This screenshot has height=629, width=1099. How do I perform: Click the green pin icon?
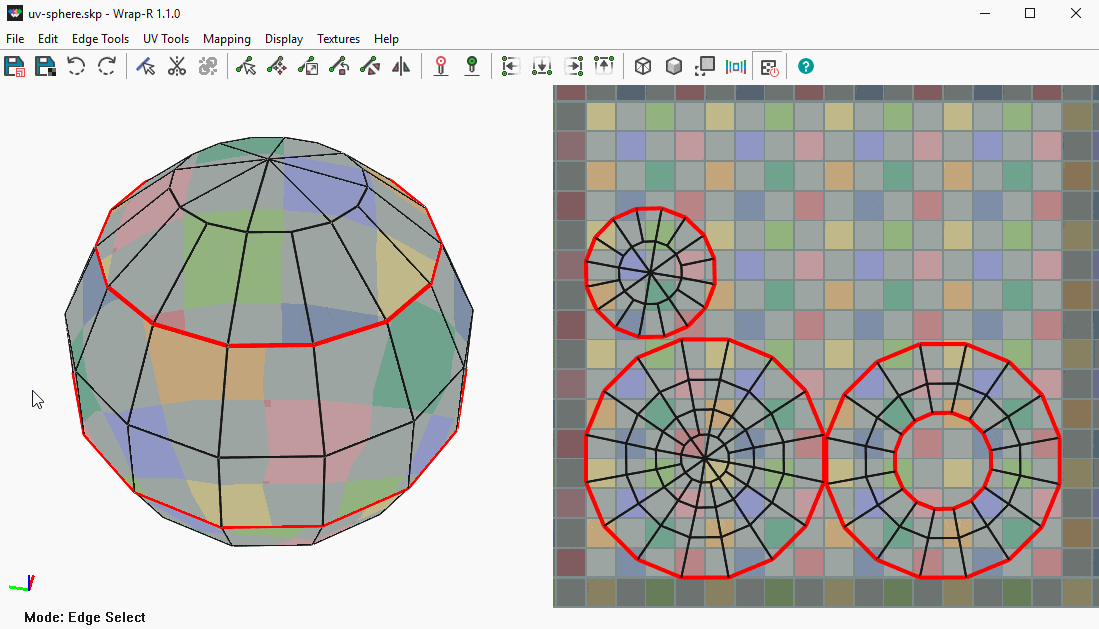pos(472,67)
